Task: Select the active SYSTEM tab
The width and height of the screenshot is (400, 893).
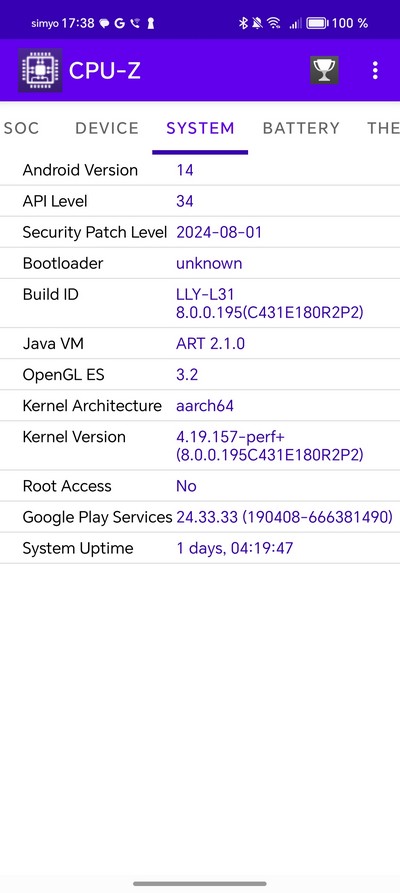Action: [x=200, y=128]
